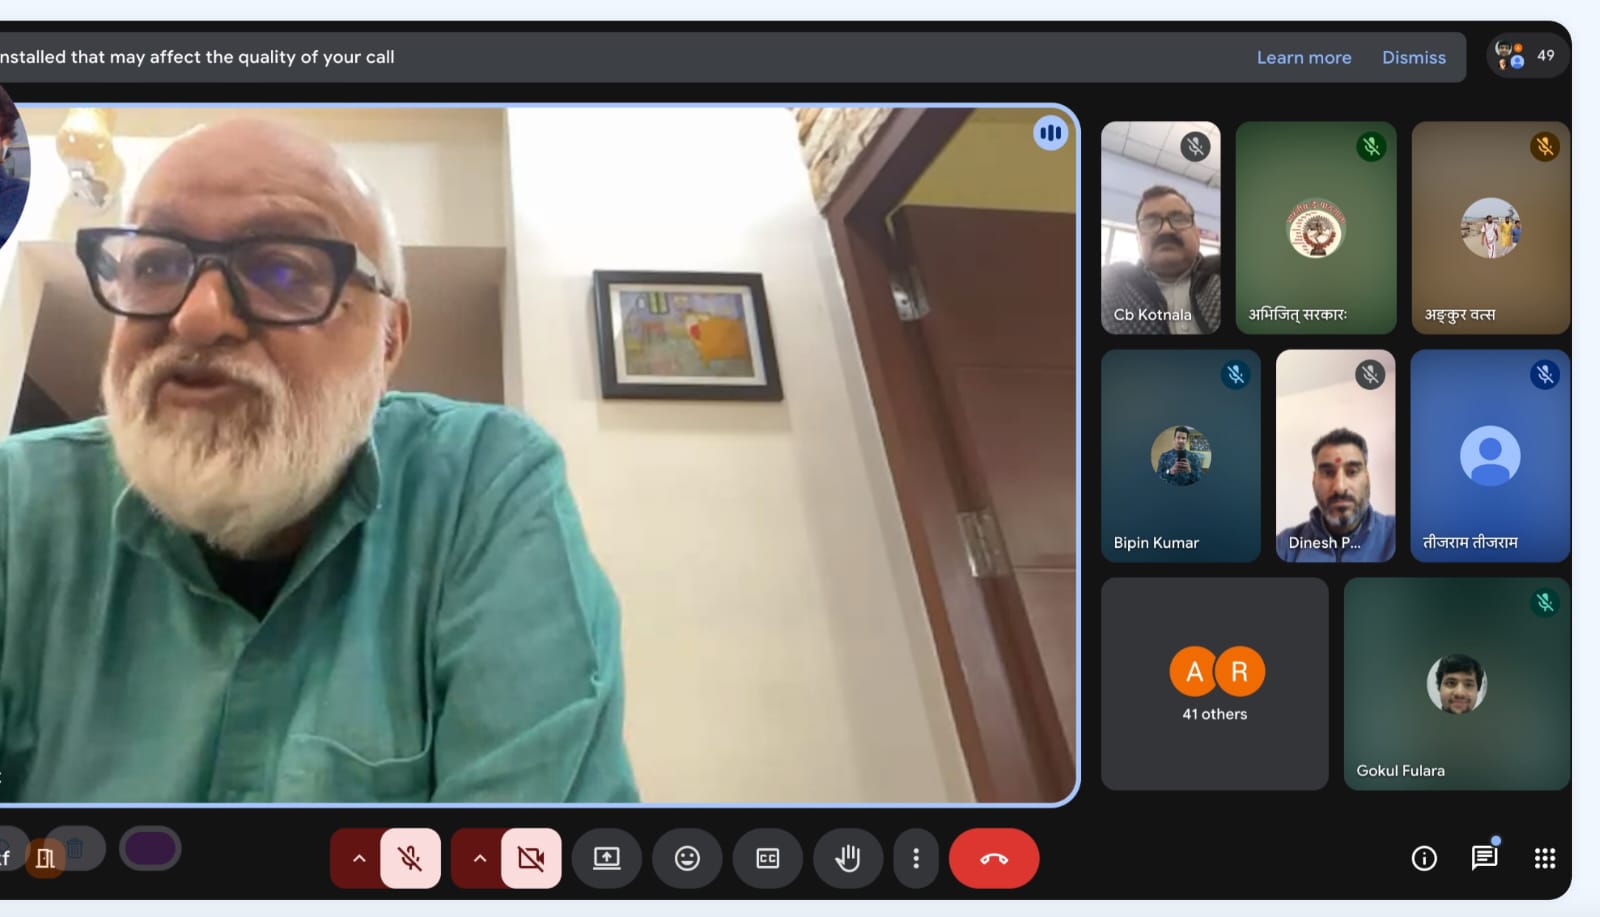Click the red leave call button

click(993, 858)
